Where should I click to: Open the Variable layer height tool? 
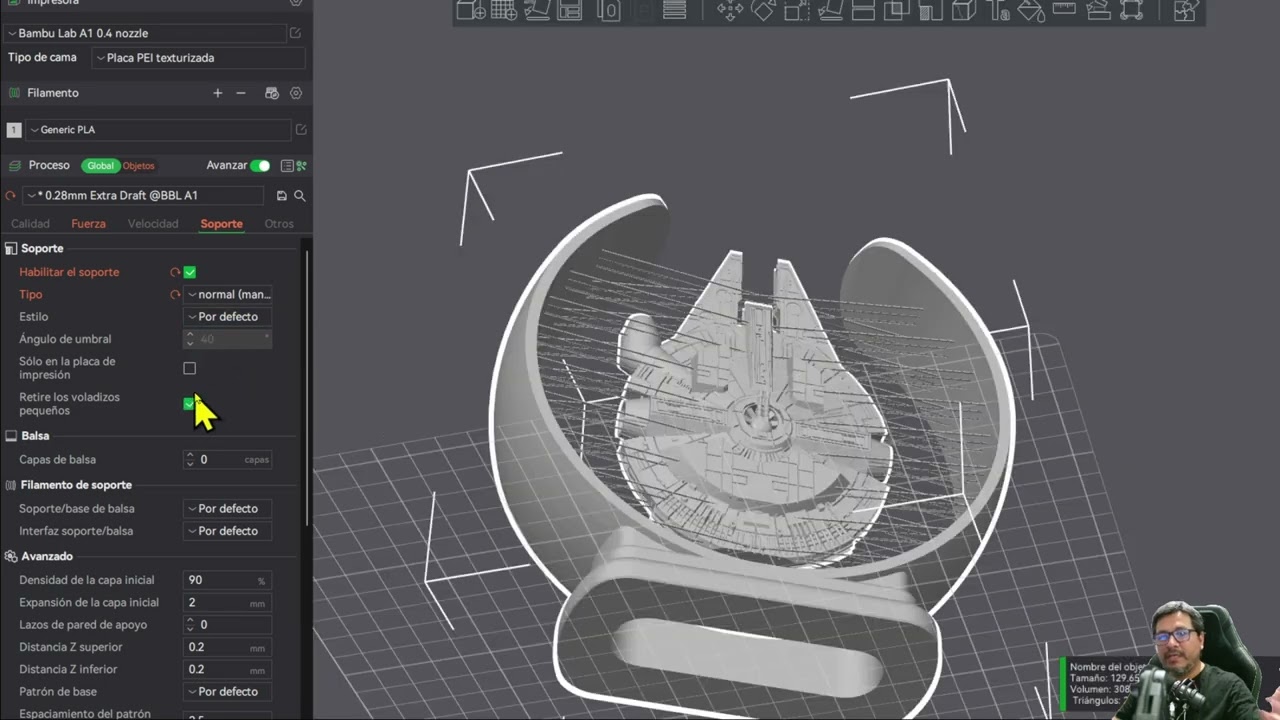[675, 11]
